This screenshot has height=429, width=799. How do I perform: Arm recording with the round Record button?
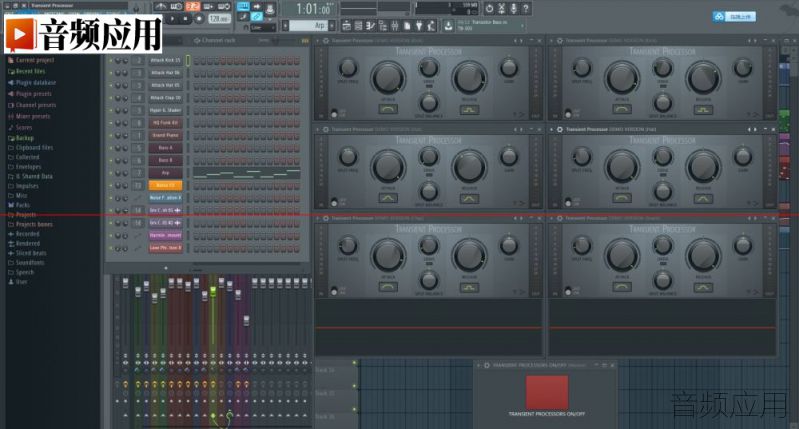[x=199, y=19]
